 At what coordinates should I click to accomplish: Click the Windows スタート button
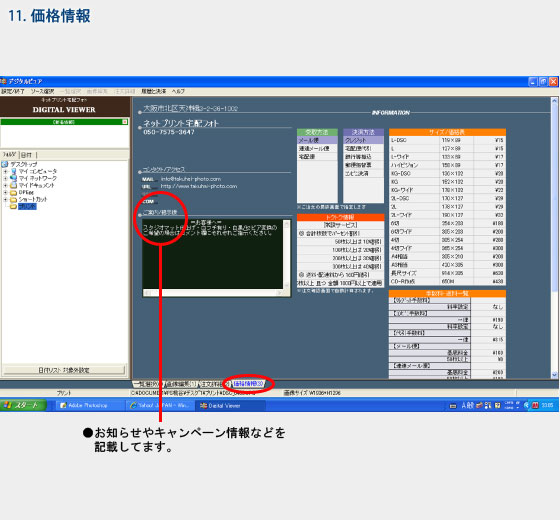tap(23, 405)
